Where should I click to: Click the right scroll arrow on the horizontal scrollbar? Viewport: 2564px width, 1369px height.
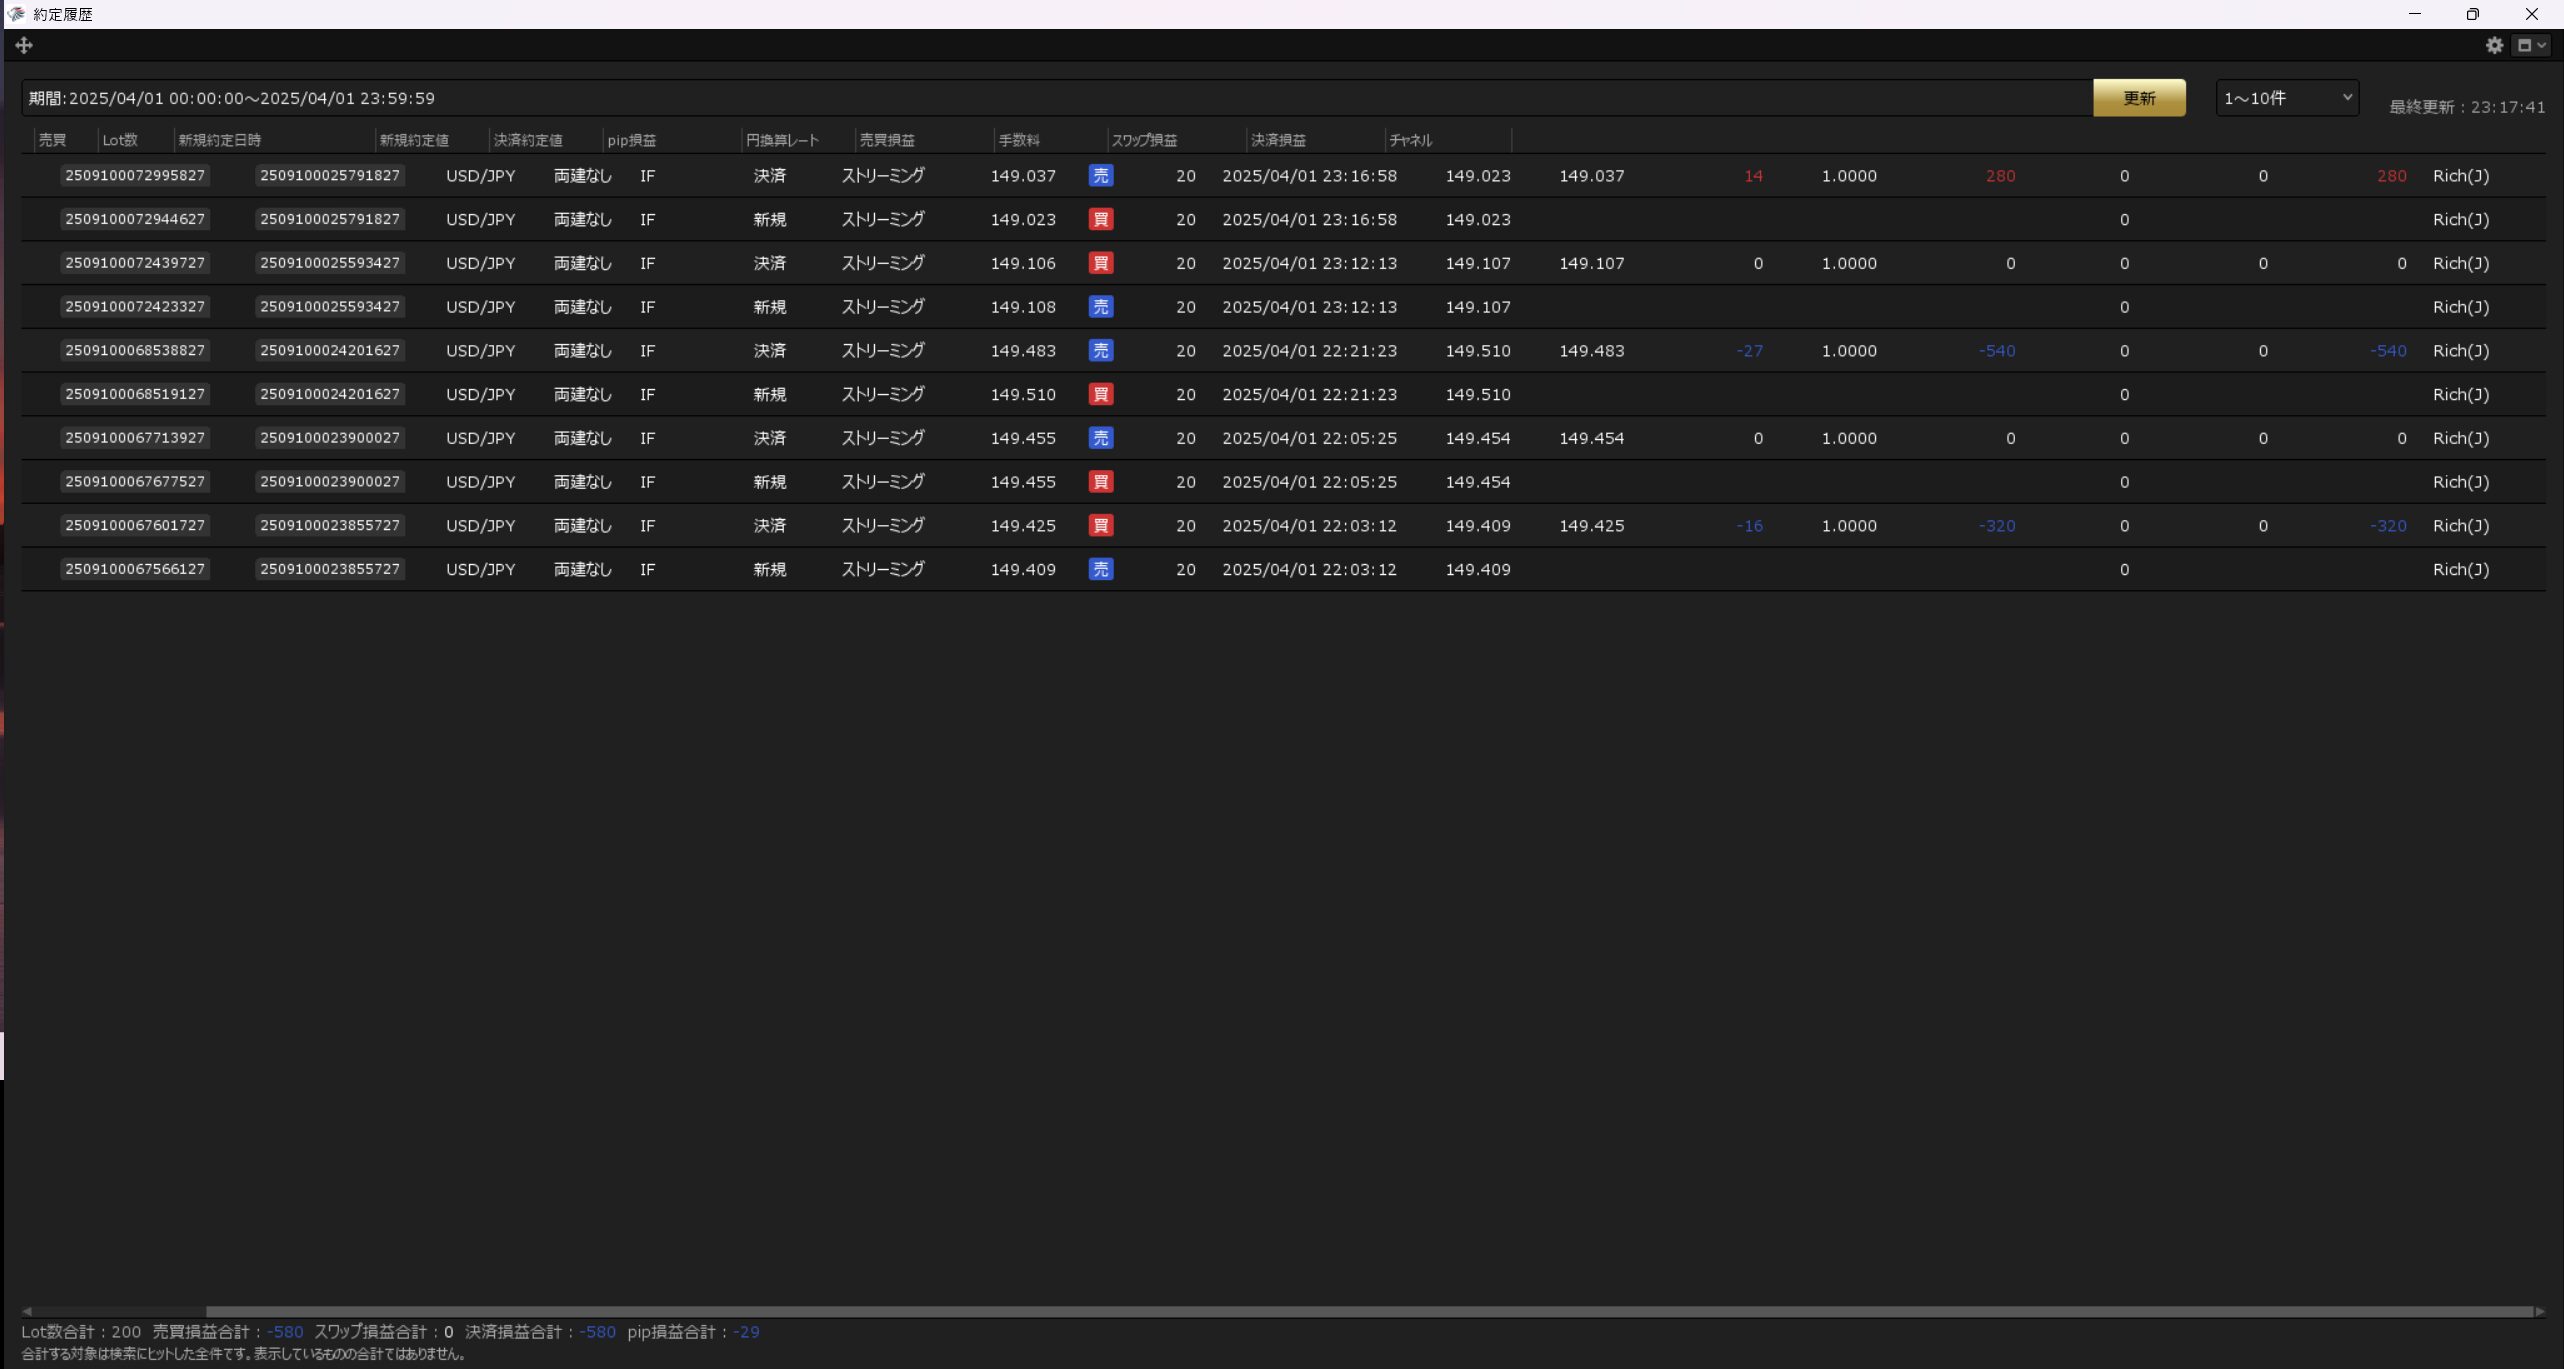2539,1311
